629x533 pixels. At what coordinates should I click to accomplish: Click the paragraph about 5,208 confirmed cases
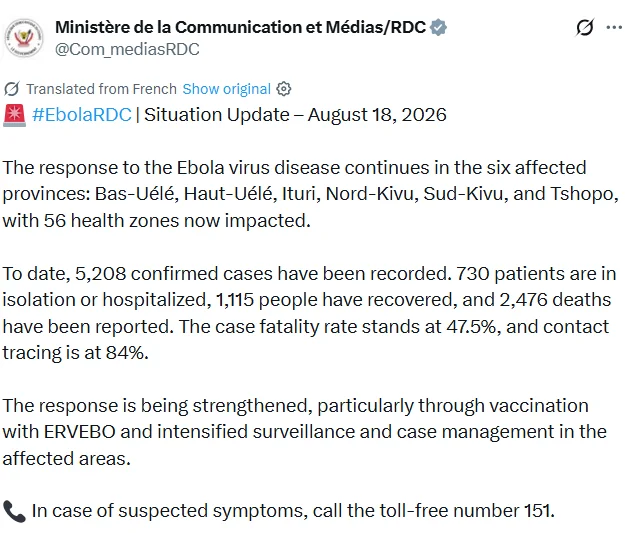[x=309, y=313]
